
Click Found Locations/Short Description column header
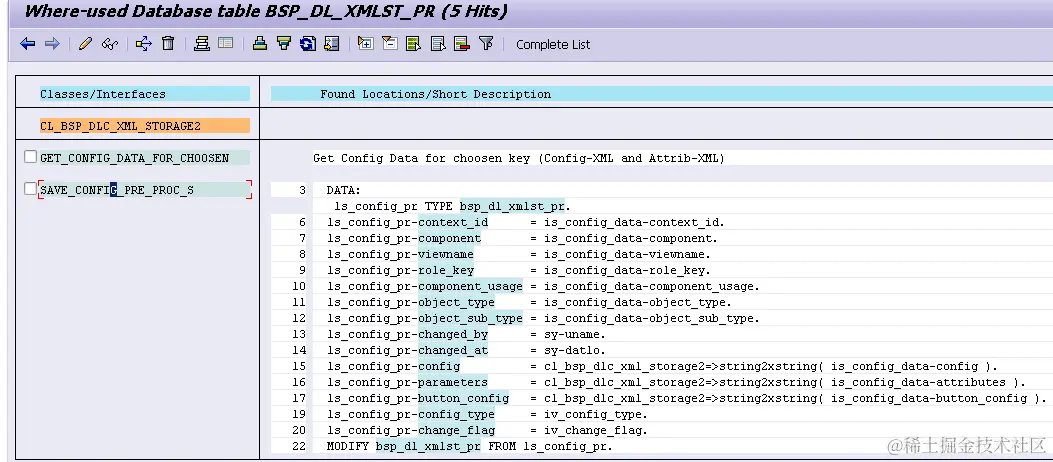[x=435, y=94]
